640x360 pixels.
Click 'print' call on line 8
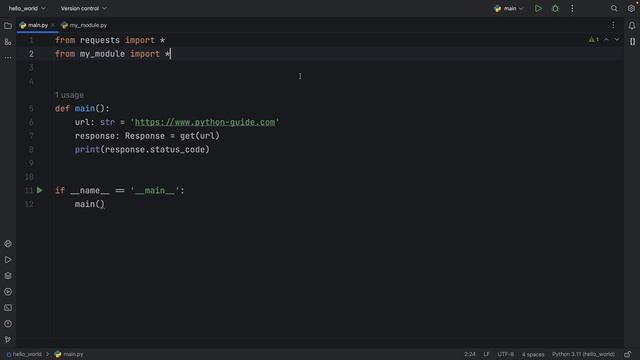click(x=87, y=150)
